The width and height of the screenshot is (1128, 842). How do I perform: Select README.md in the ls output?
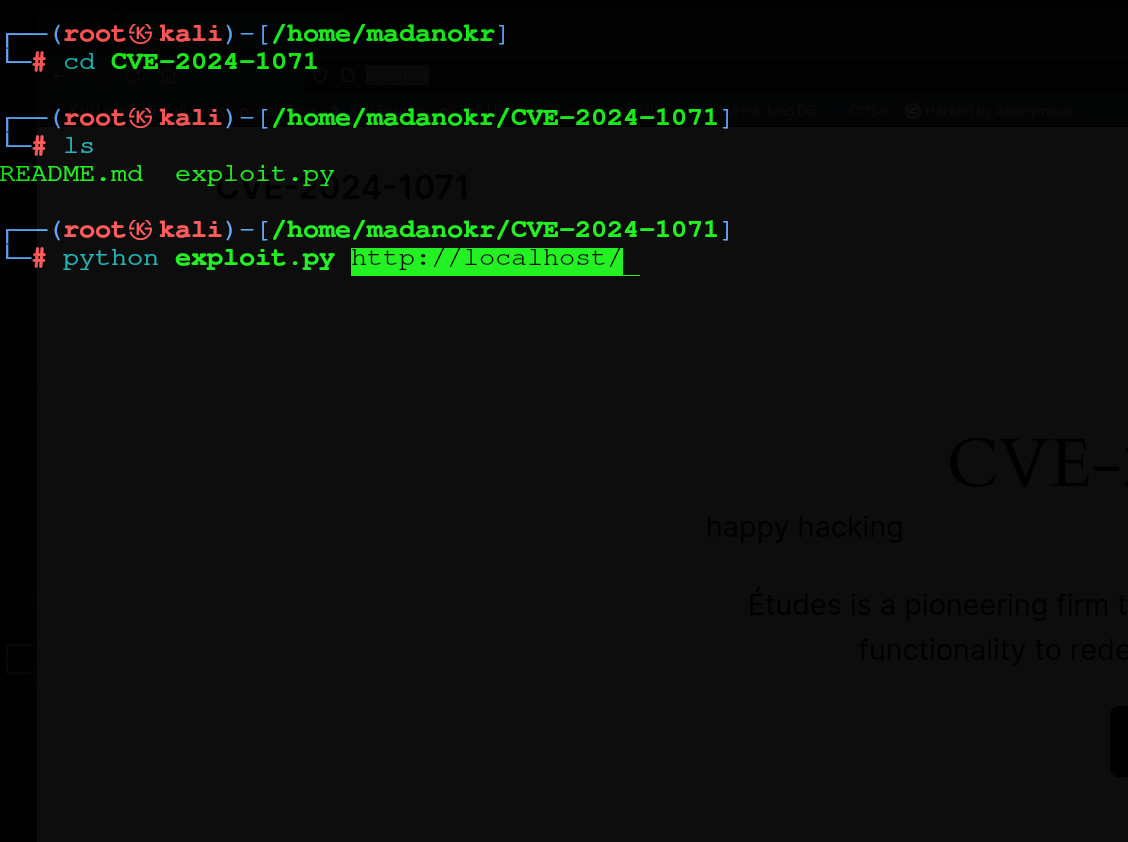pos(71,174)
